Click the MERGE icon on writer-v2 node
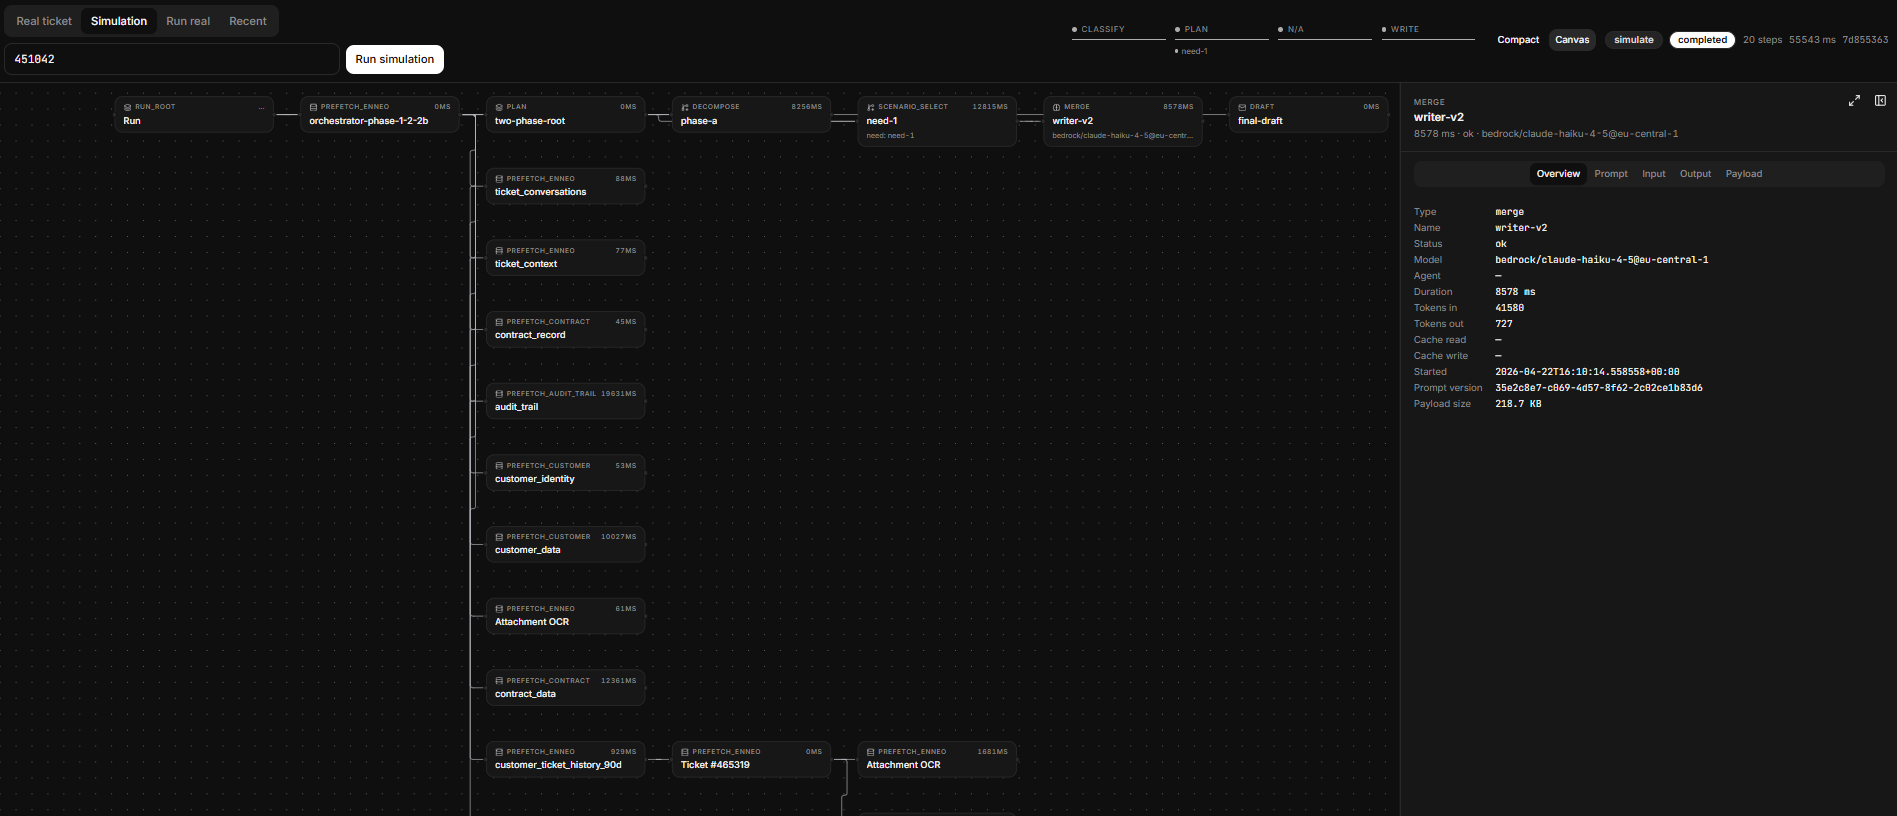The image size is (1897, 816). coord(1056,107)
